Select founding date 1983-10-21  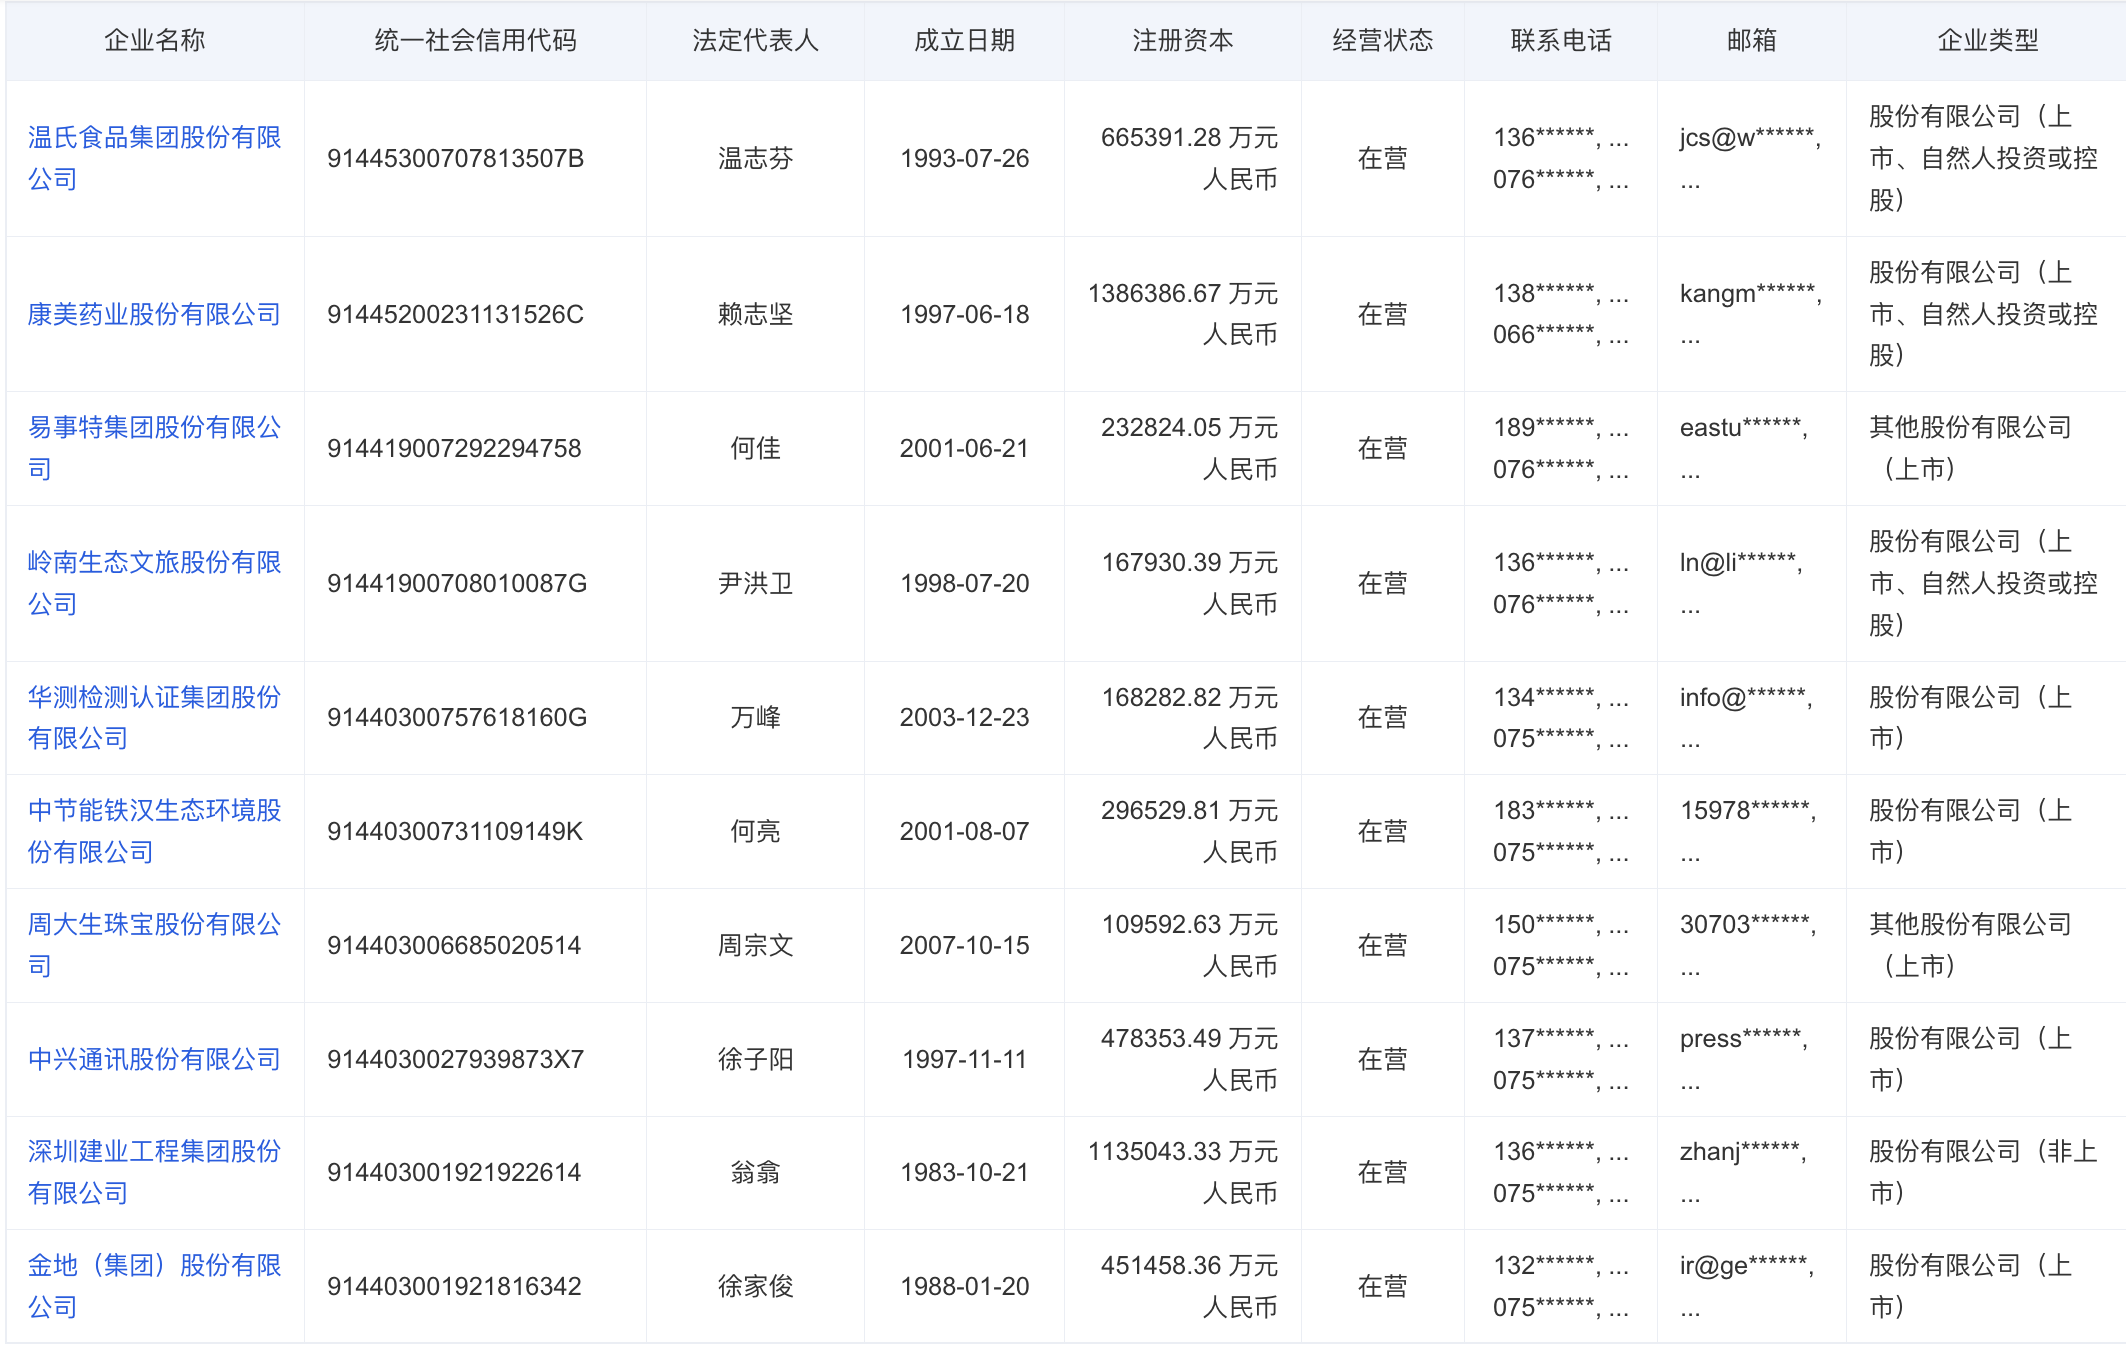964,1172
